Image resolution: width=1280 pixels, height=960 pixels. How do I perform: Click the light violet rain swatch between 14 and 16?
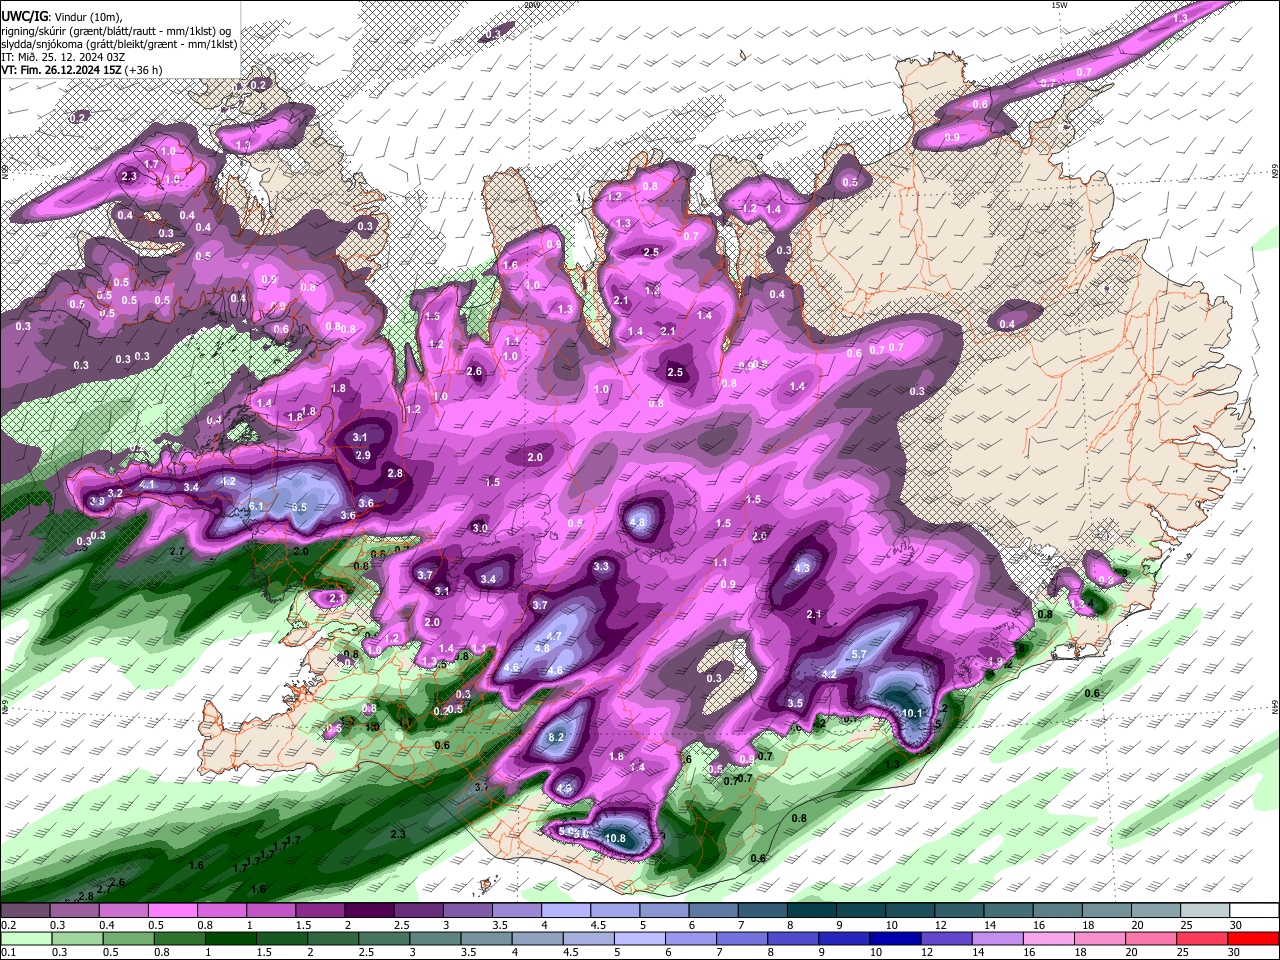[998, 939]
